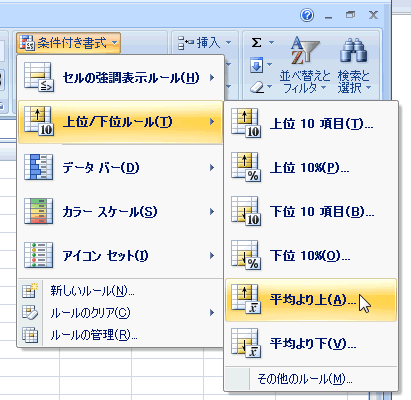Click the 上位 10 項目 icon

click(x=246, y=123)
